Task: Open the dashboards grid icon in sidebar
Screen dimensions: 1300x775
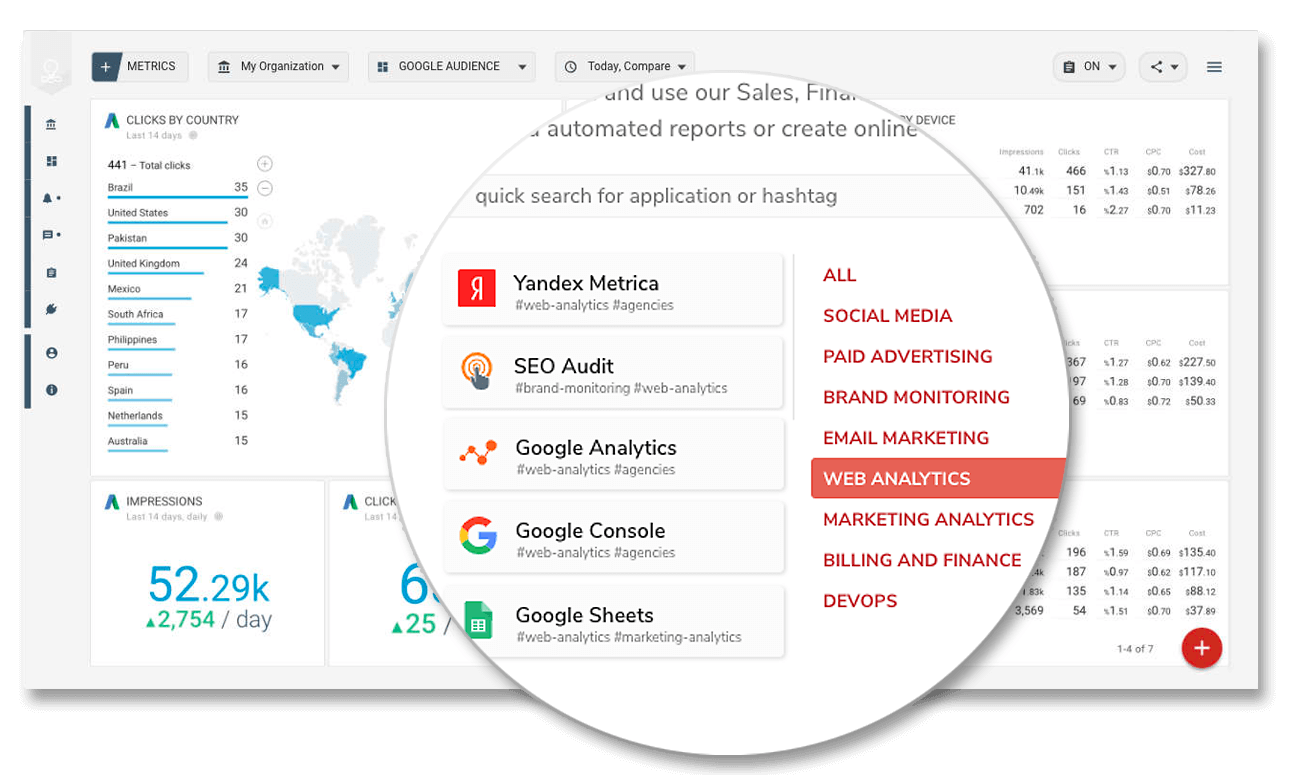Action: click(51, 161)
